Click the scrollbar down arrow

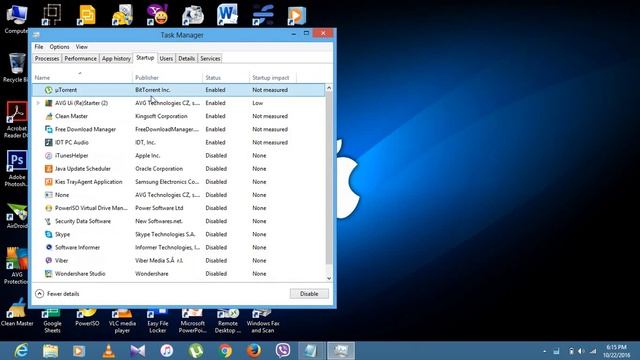(329, 278)
